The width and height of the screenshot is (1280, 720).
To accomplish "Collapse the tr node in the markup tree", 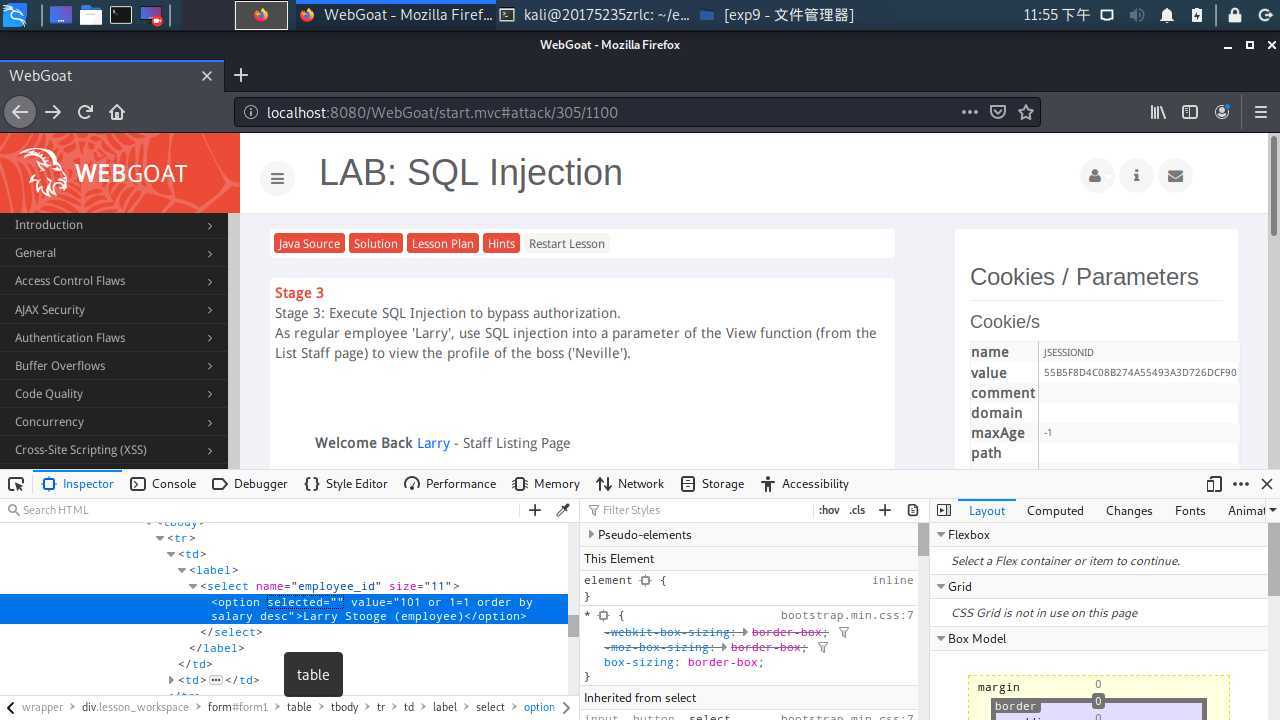I will pos(160,539).
